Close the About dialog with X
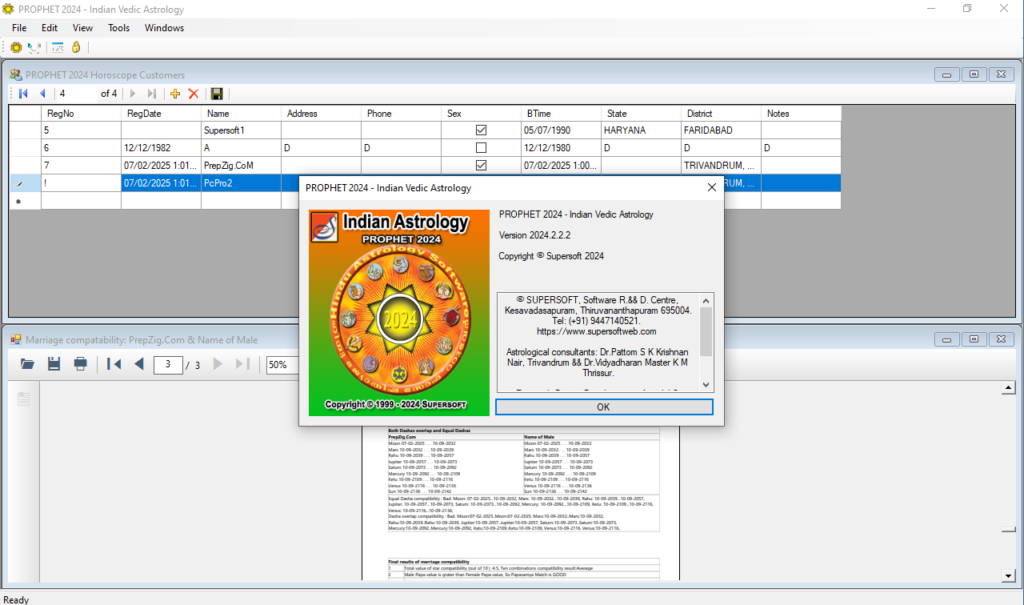1024x605 pixels. tap(712, 188)
